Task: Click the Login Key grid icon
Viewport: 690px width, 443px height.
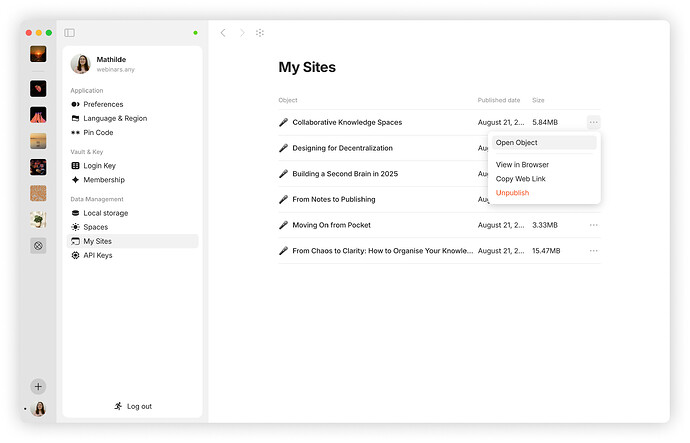Action: 75,165
